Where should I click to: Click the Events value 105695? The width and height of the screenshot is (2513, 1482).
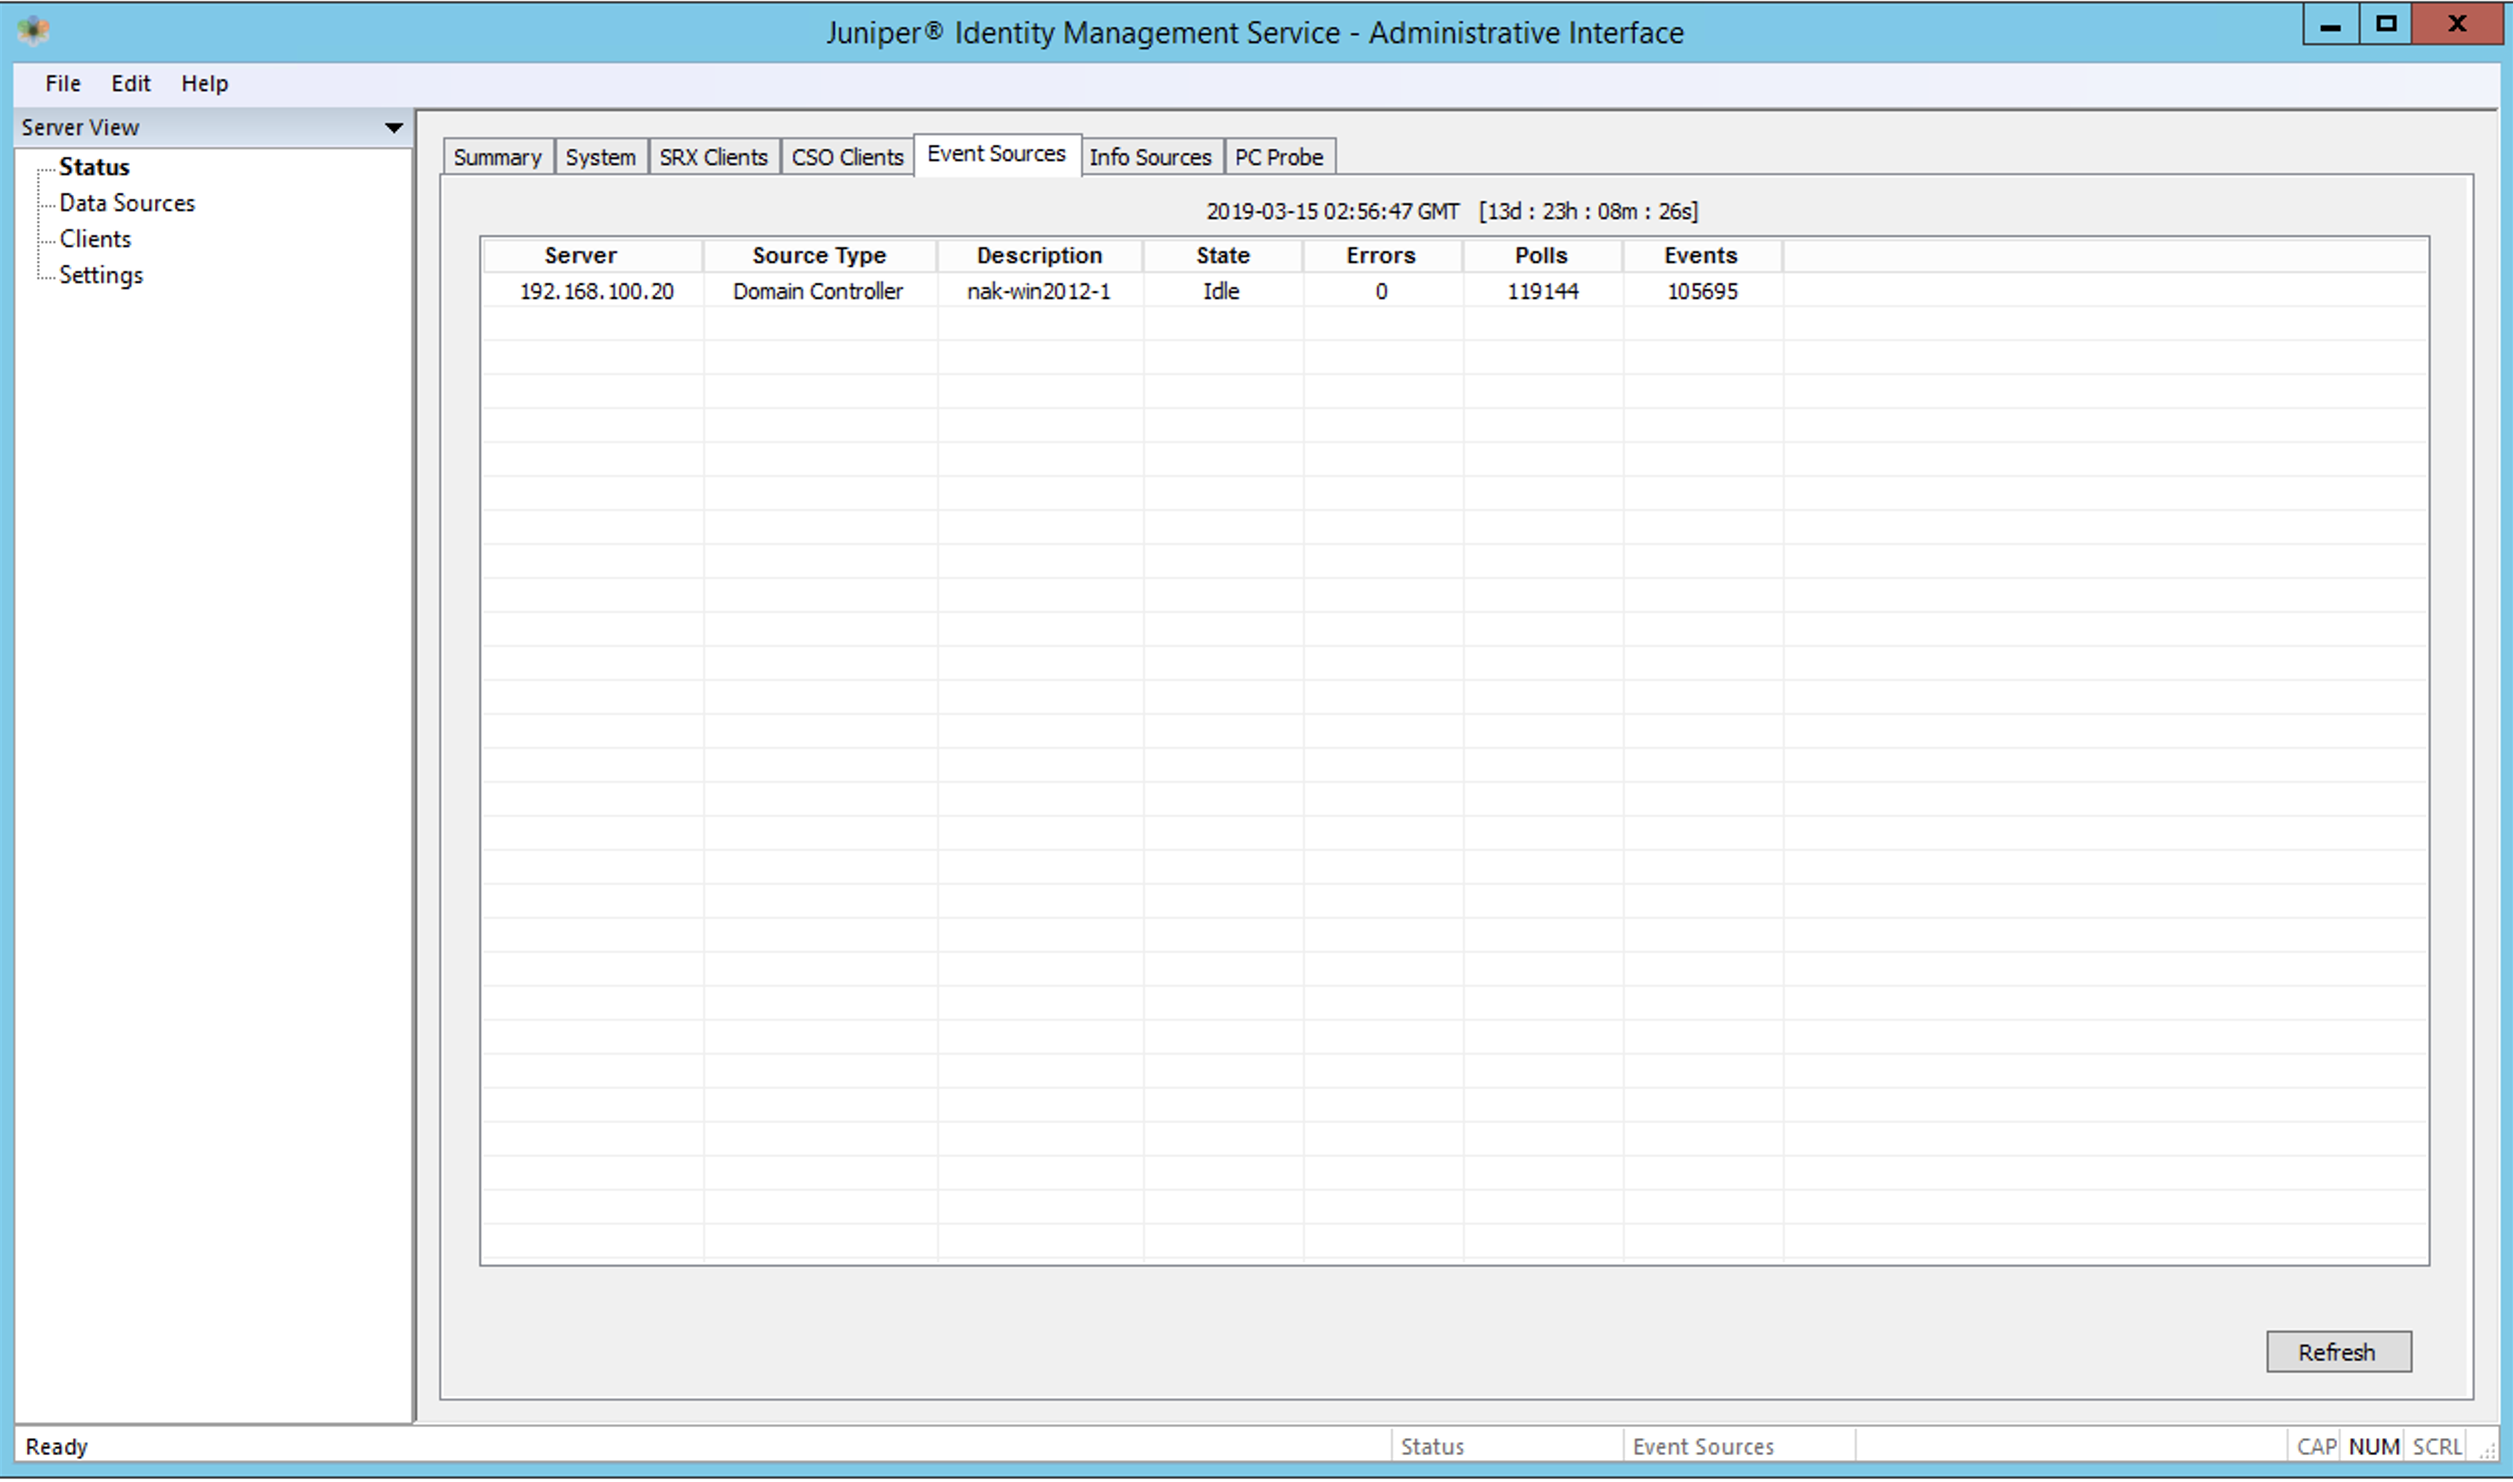coord(1703,292)
